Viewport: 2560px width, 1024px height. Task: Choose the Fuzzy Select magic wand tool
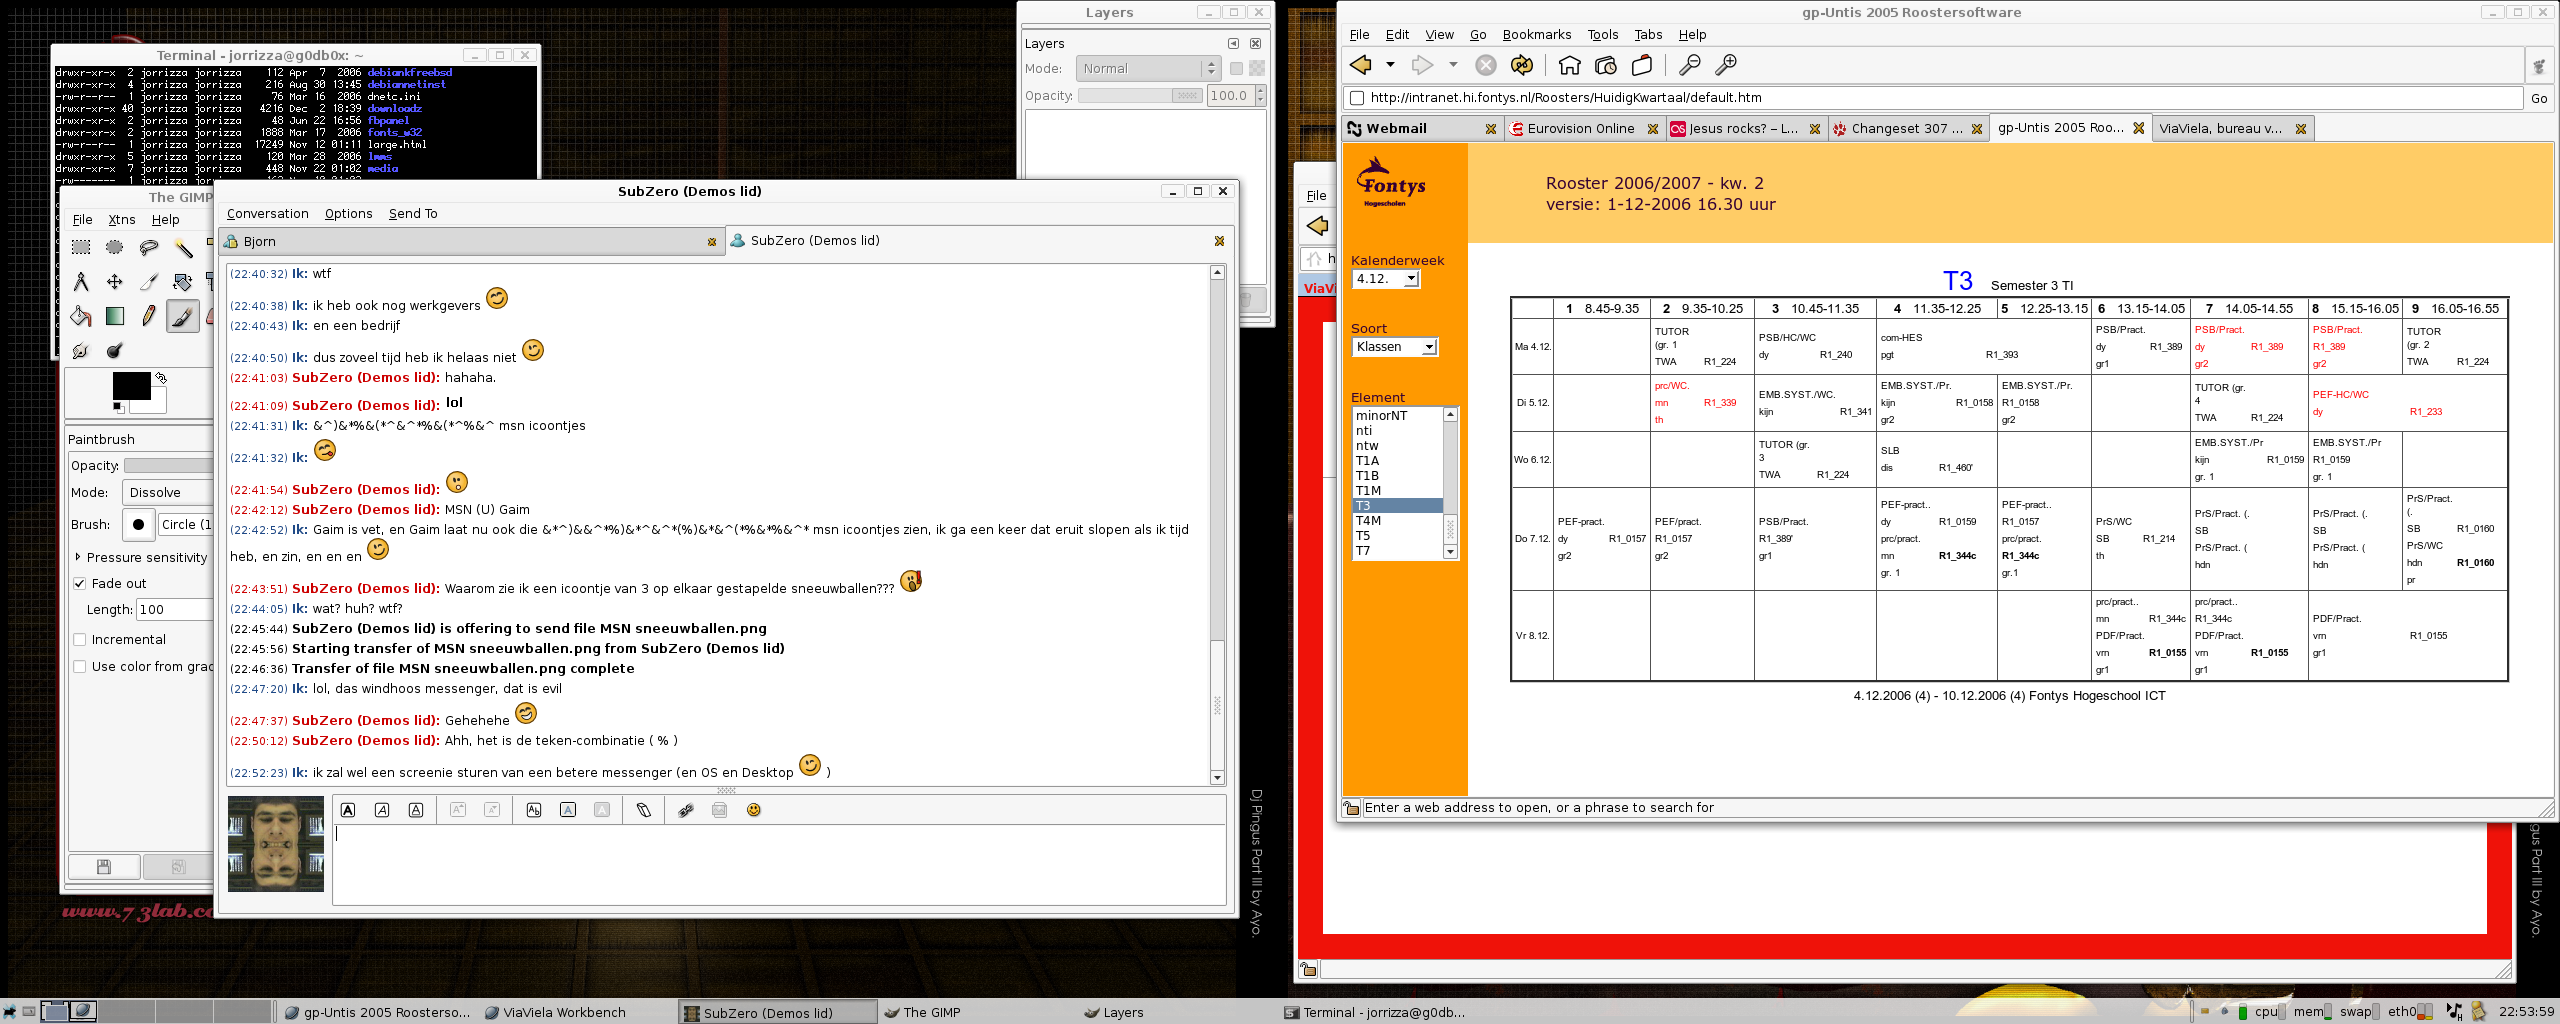point(183,248)
